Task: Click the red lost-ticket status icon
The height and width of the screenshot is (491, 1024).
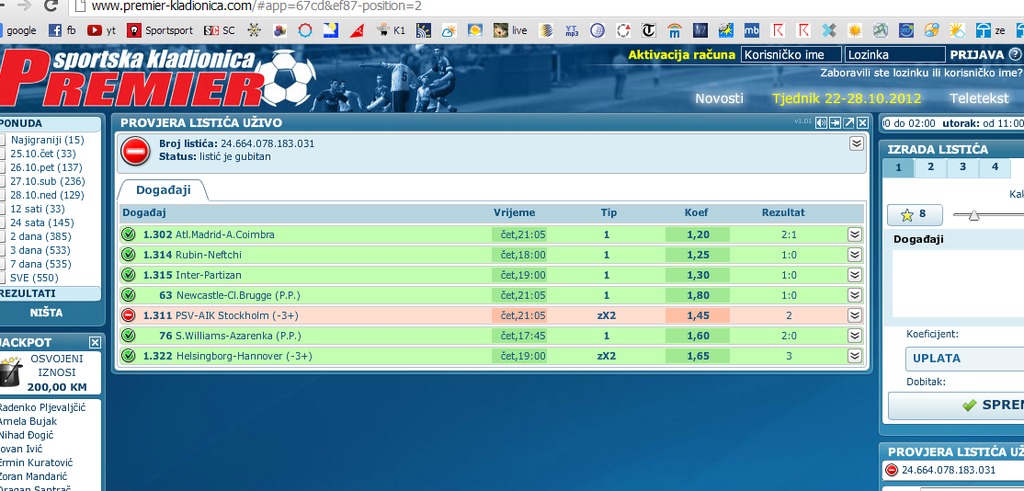Action: coord(135,151)
